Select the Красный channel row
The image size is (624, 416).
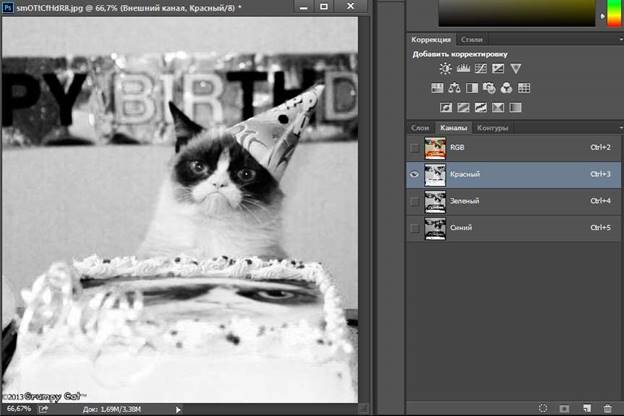point(513,174)
